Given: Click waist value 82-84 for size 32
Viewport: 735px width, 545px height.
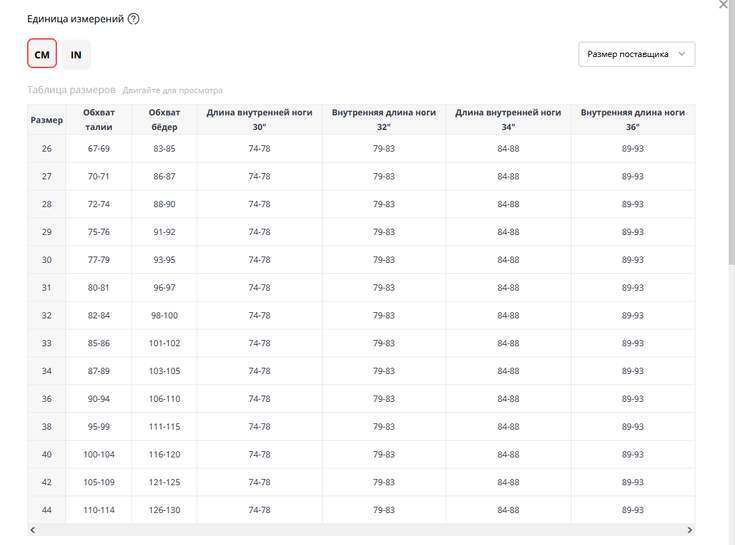Looking at the screenshot, I should pyautogui.click(x=98, y=315).
